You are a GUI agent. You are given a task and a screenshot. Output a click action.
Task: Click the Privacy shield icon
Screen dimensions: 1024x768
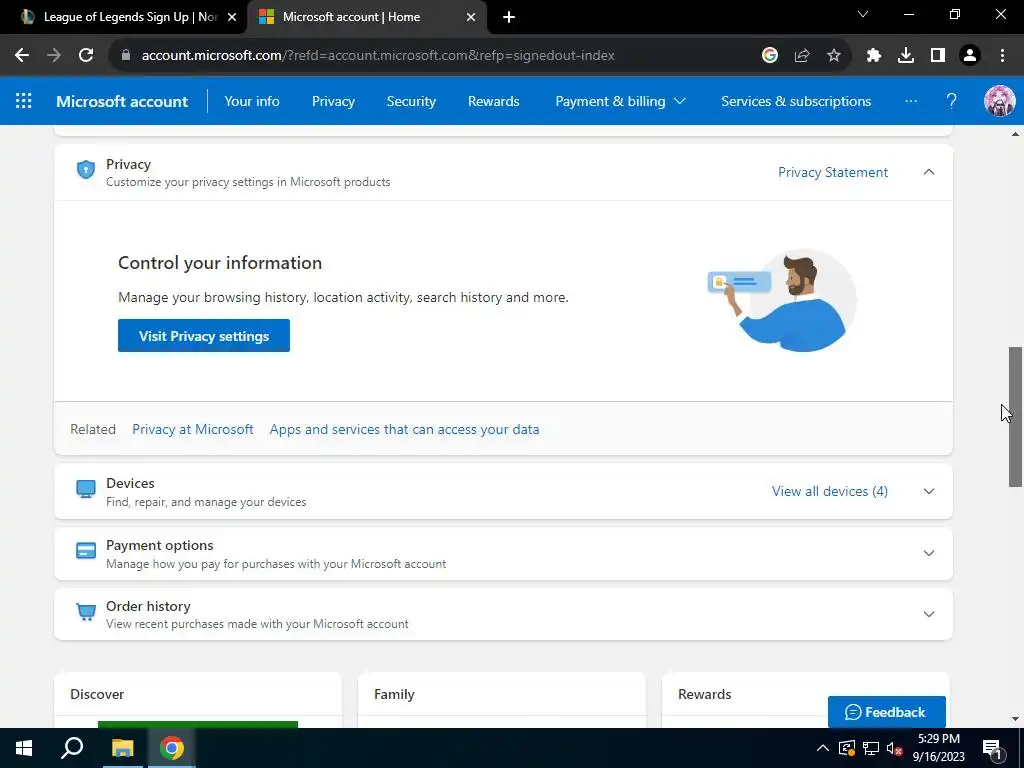[x=86, y=170]
